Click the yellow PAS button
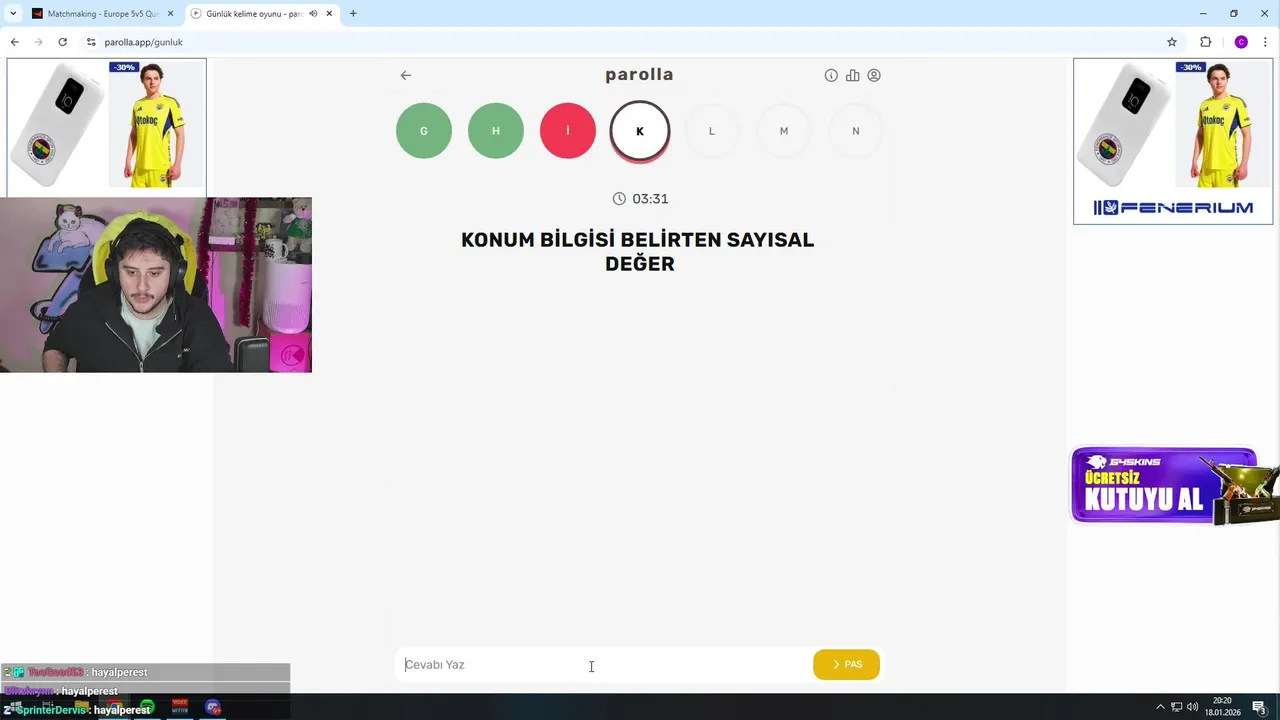This screenshot has height=720, width=1280. coord(846,664)
